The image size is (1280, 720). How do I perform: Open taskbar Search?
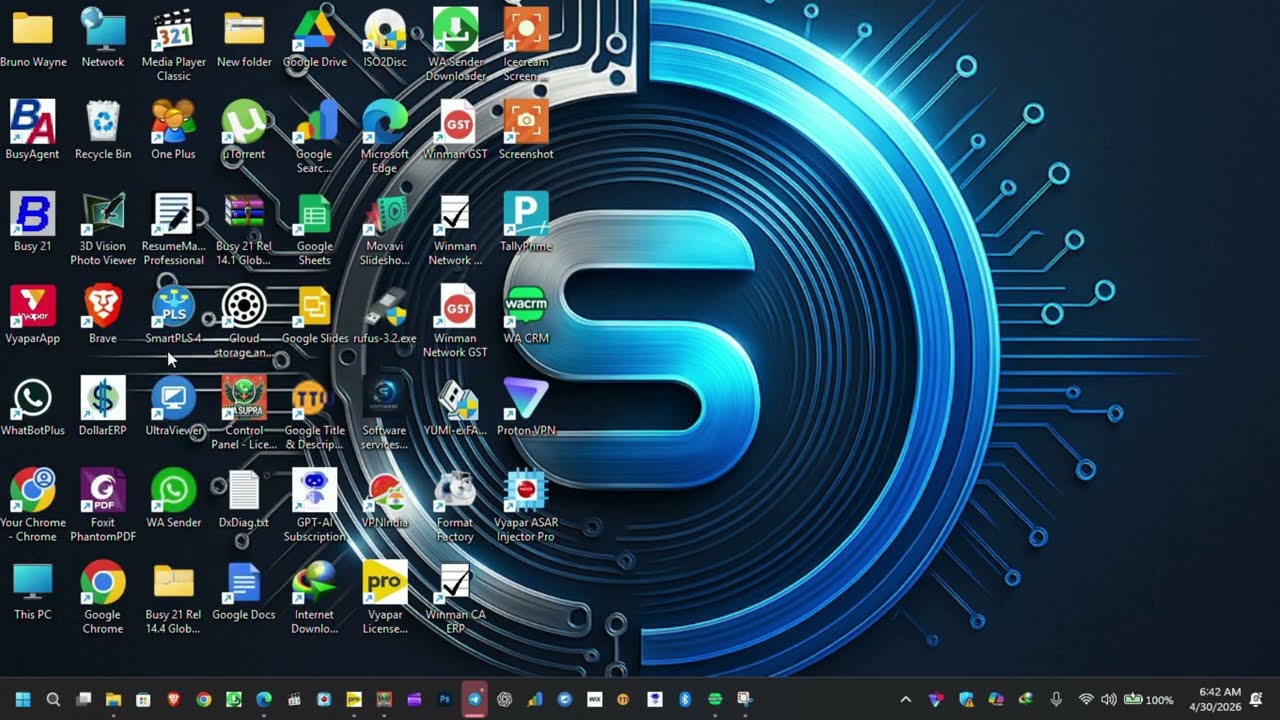click(x=53, y=699)
